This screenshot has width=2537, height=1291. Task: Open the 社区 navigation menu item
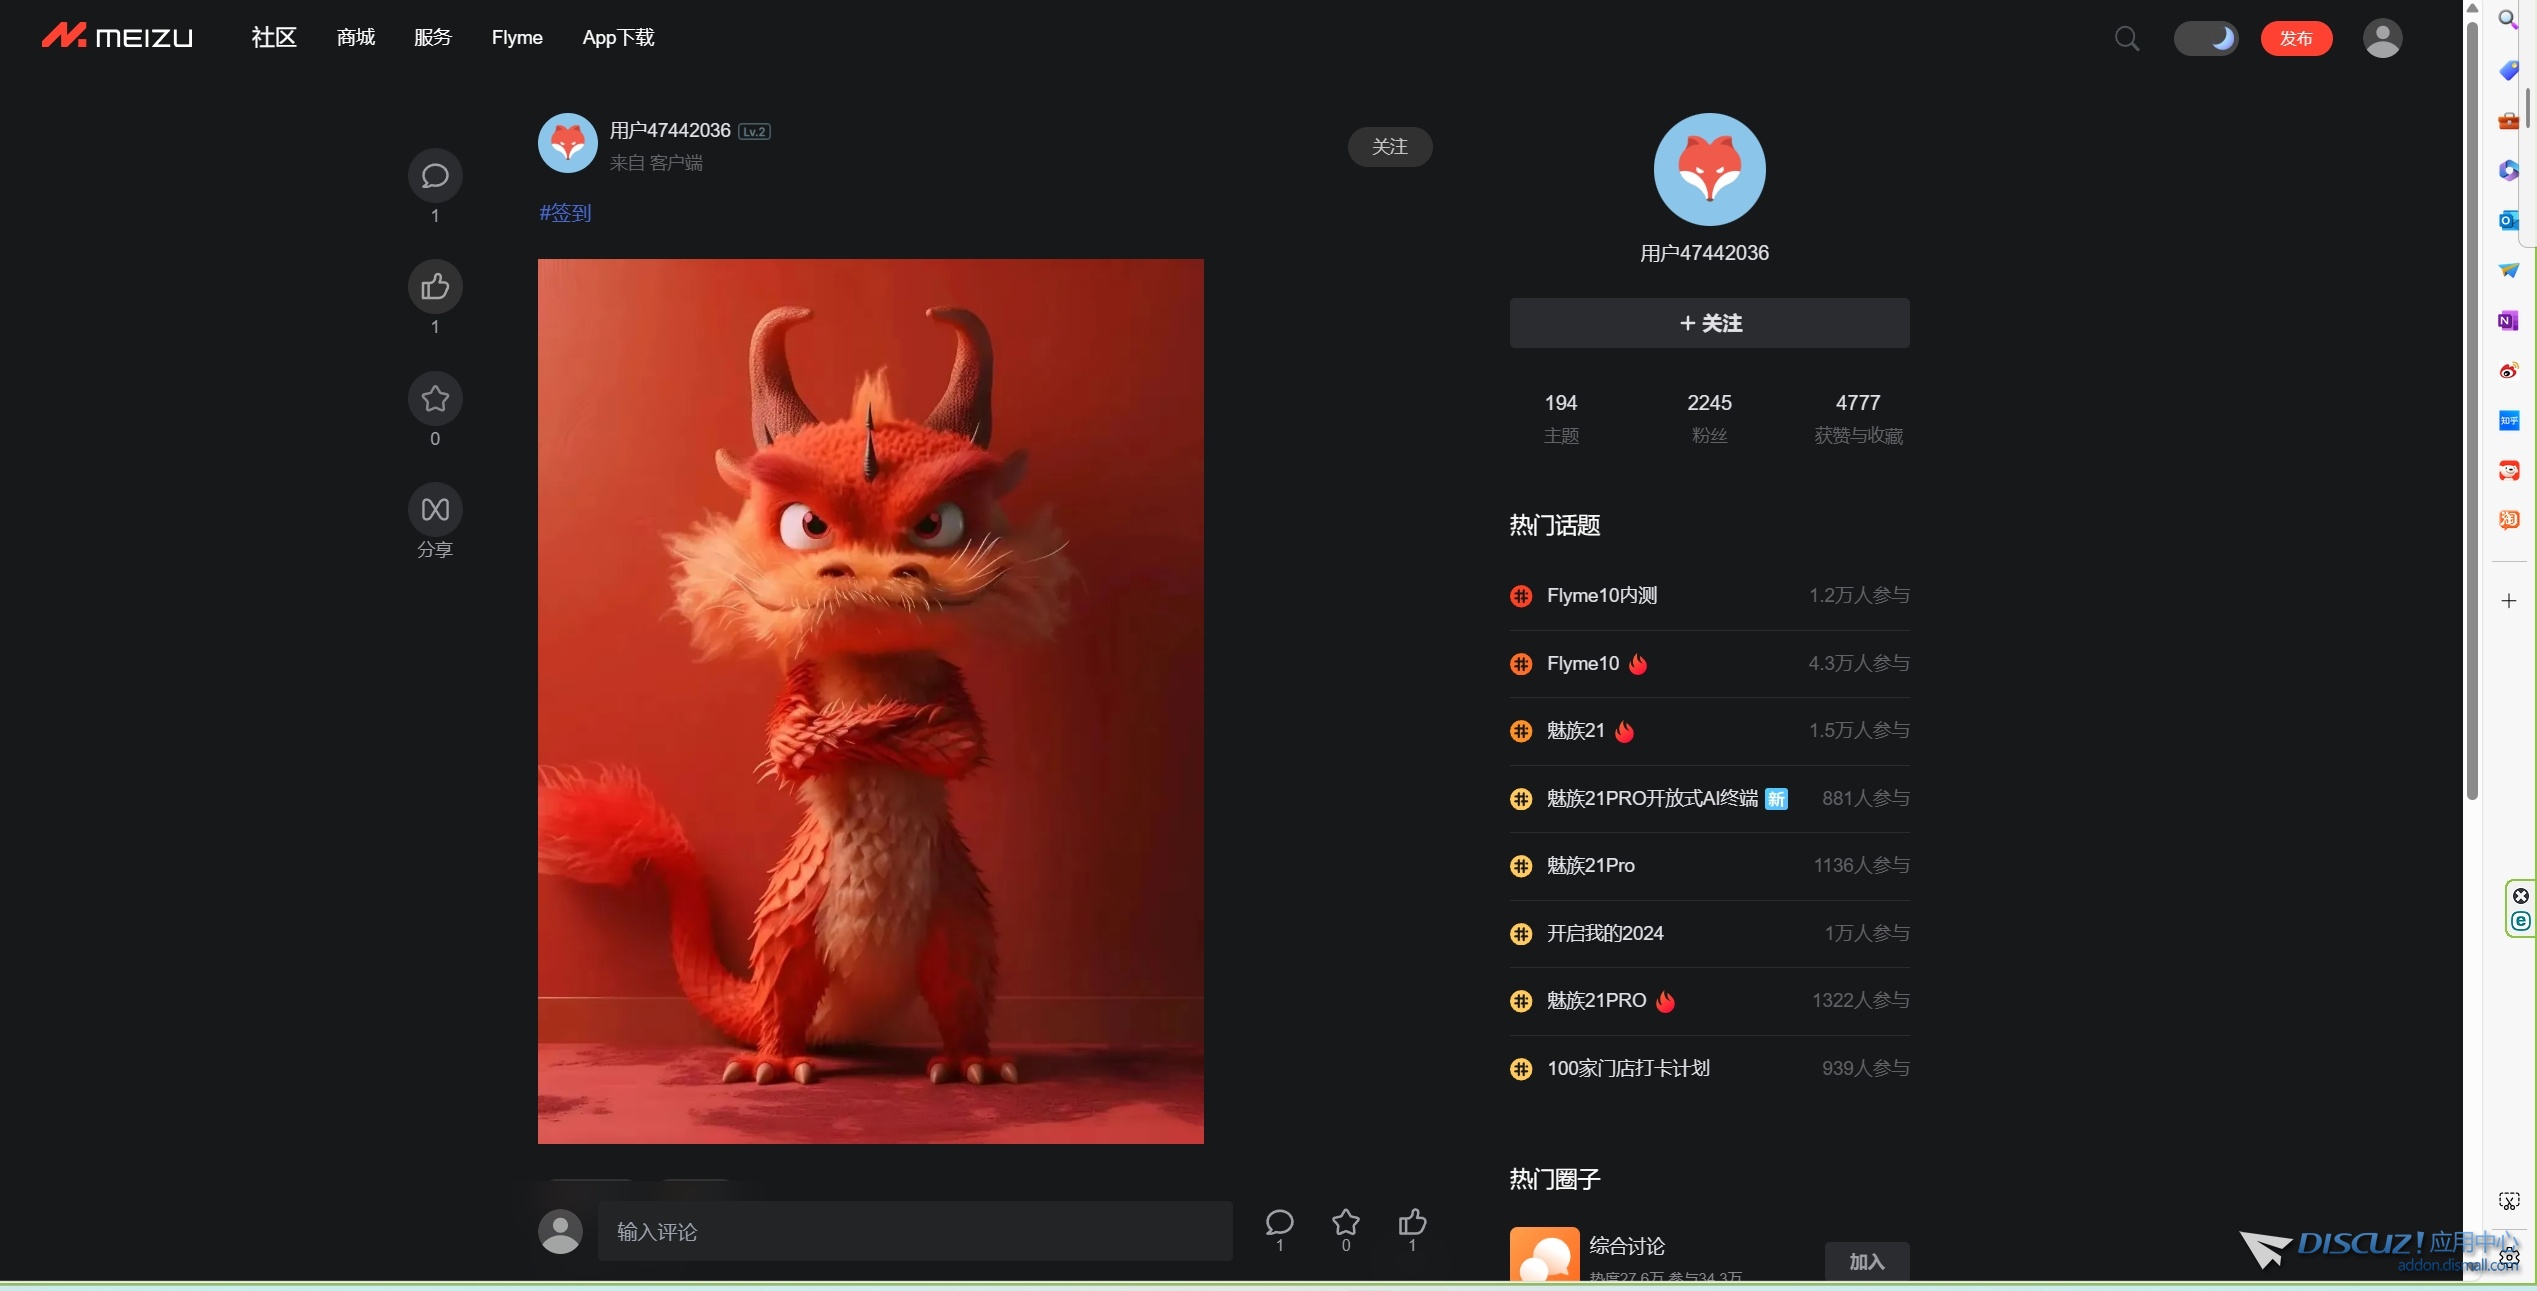point(273,38)
